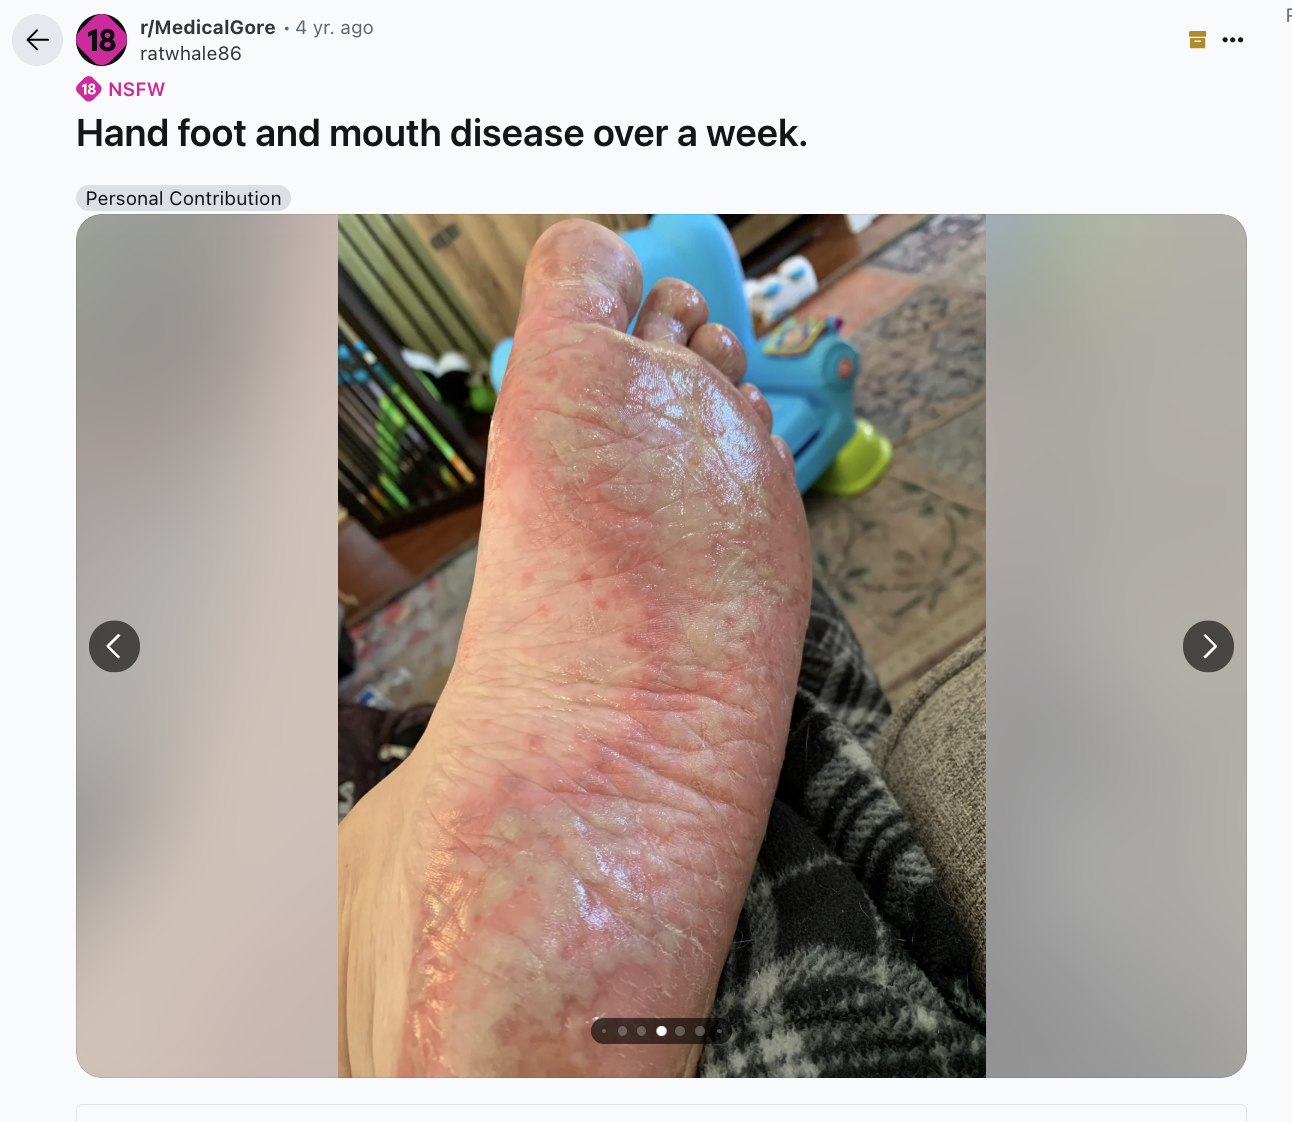Select the Personal Contribution flair

(183, 198)
